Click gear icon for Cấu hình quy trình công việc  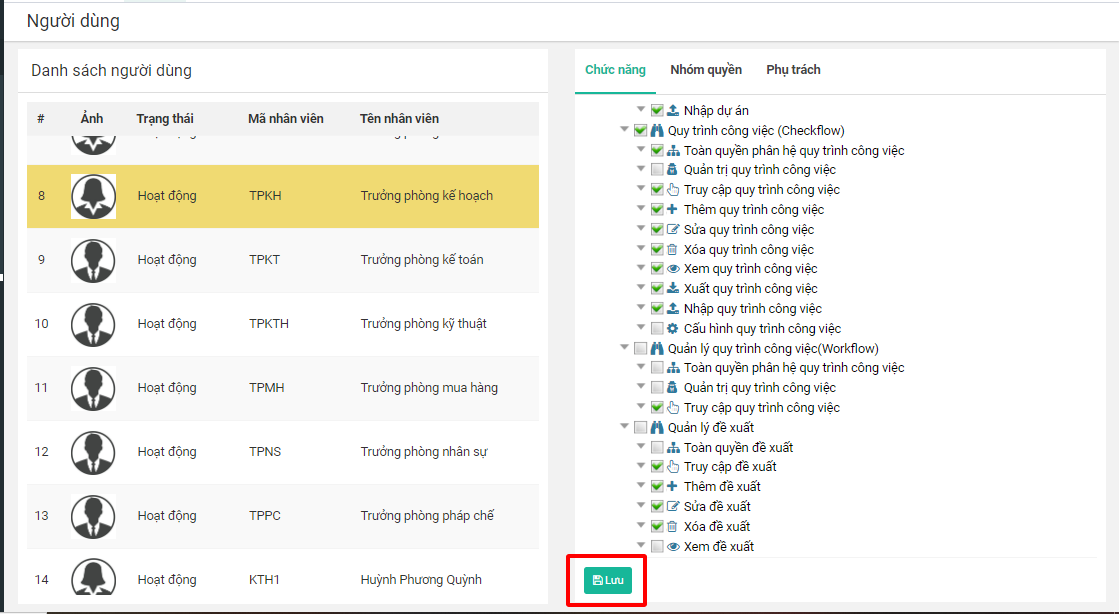click(x=673, y=329)
